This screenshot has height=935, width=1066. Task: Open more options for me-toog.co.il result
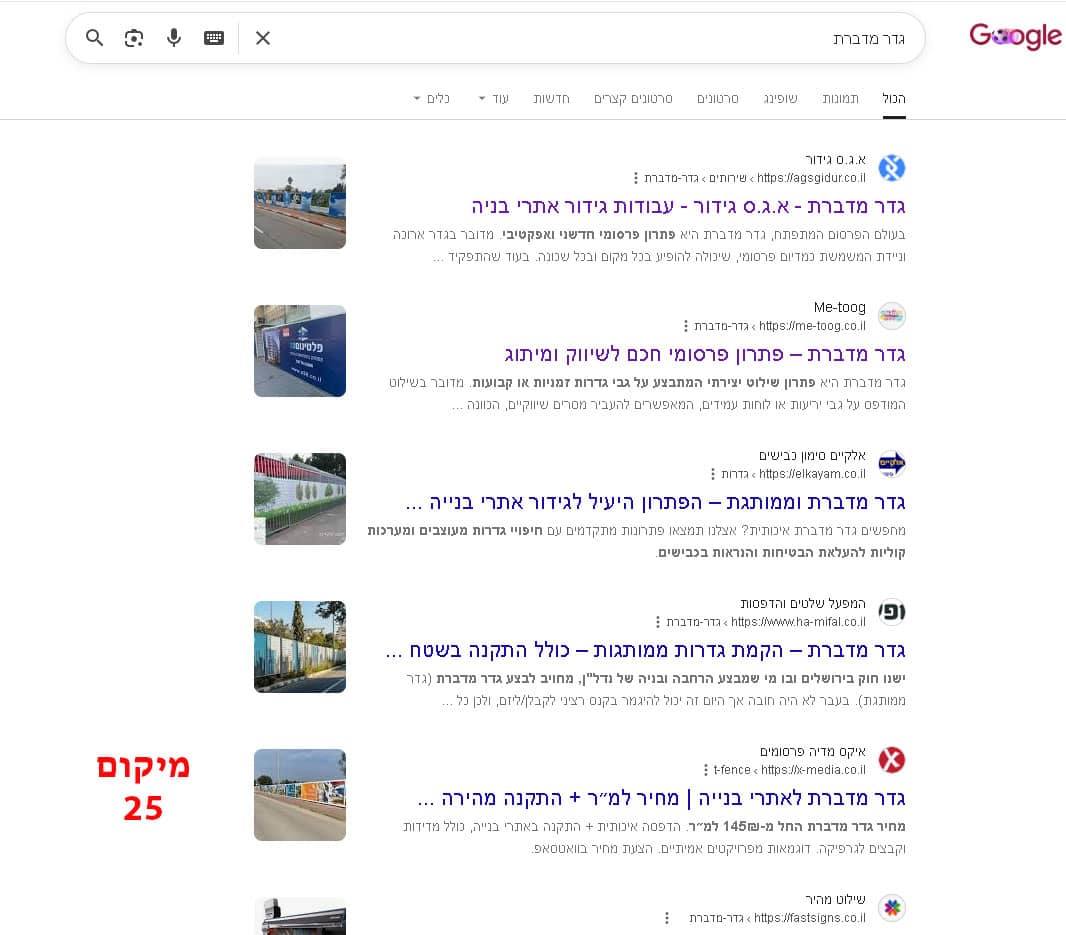(x=685, y=326)
